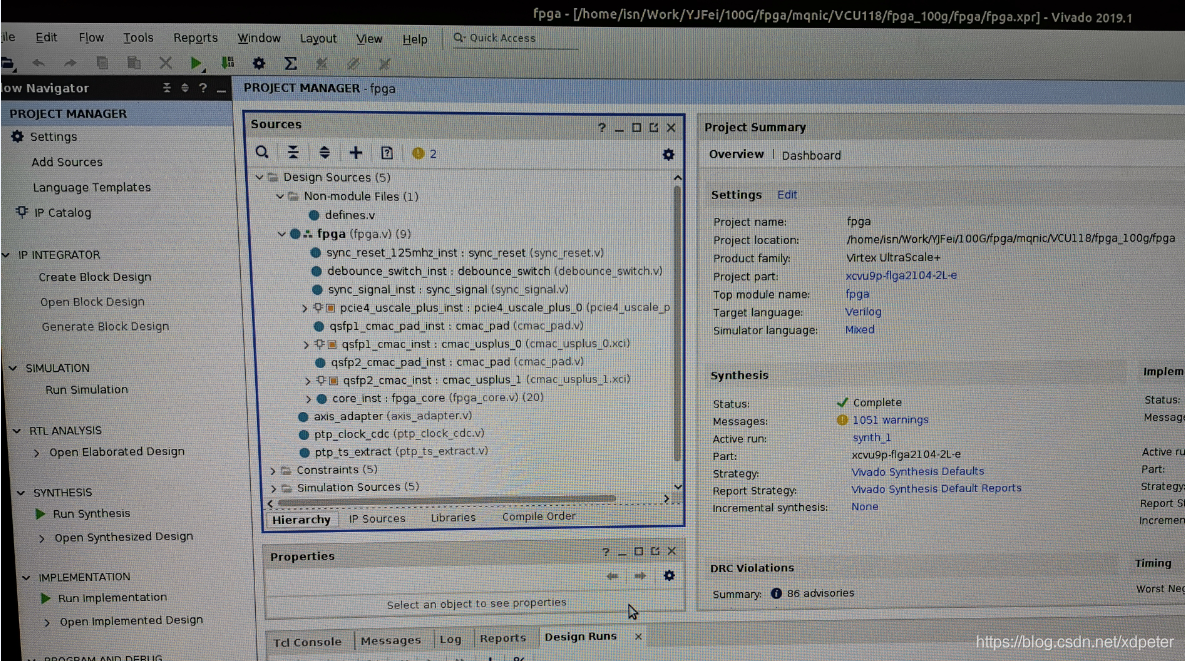Screen dimensions: 1185x661
Task: Open Flow Navigator help icon
Action: click(203, 88)
